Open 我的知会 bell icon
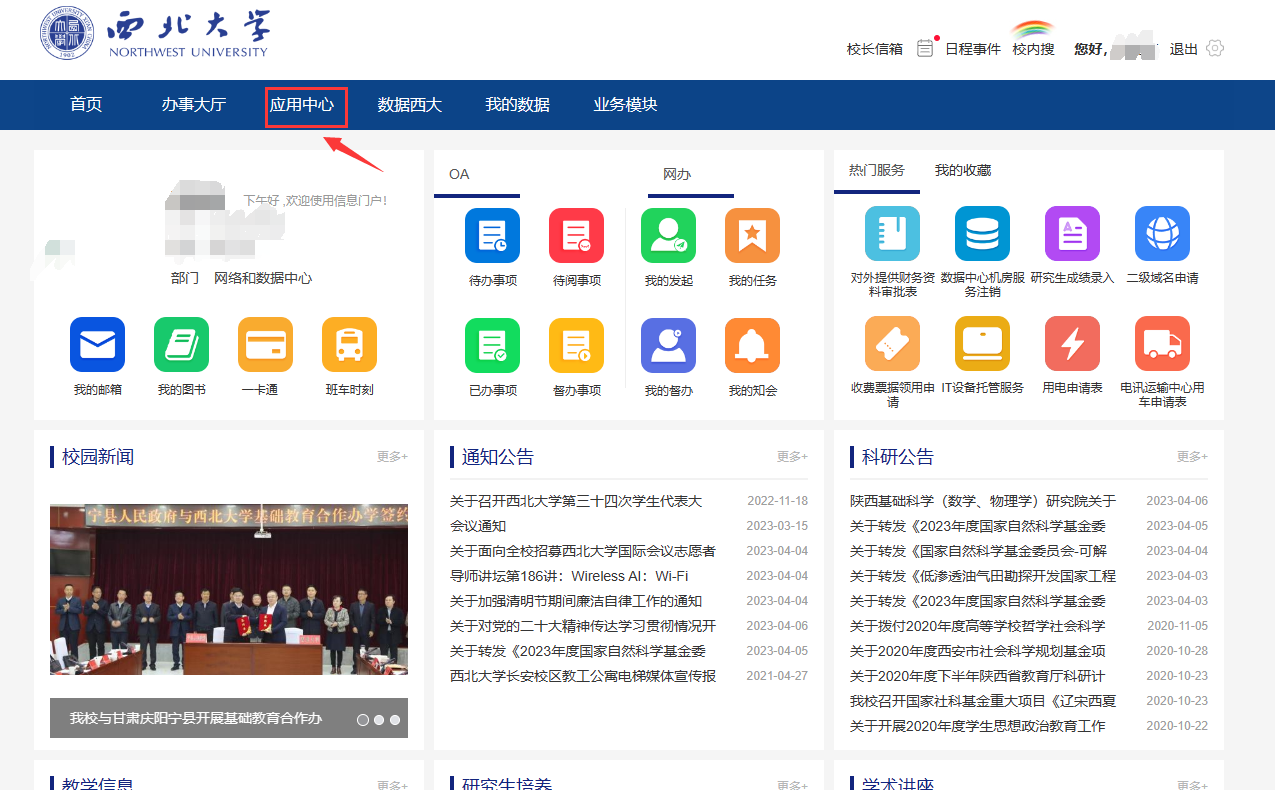Image resolution: width=1275 pixels, height=790 pixels. coord(752,346)
